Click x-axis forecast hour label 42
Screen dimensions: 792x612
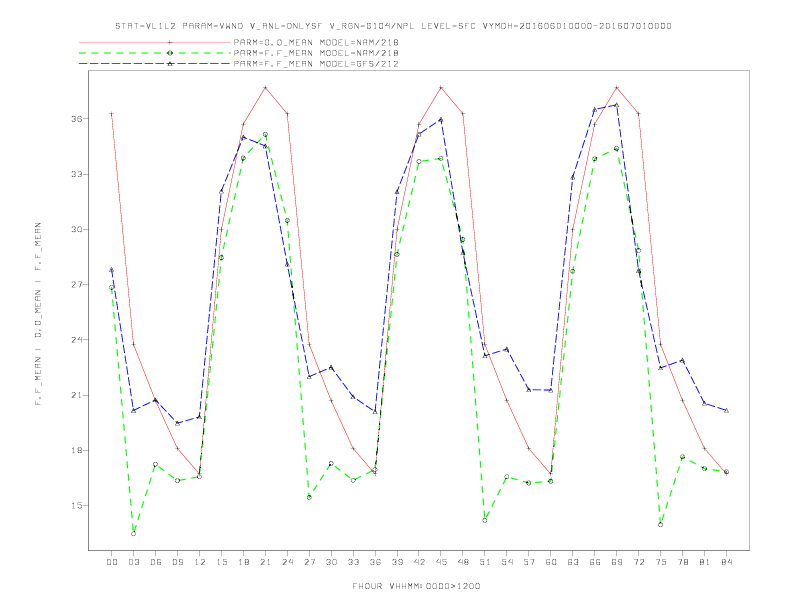(x=419, y=562)
